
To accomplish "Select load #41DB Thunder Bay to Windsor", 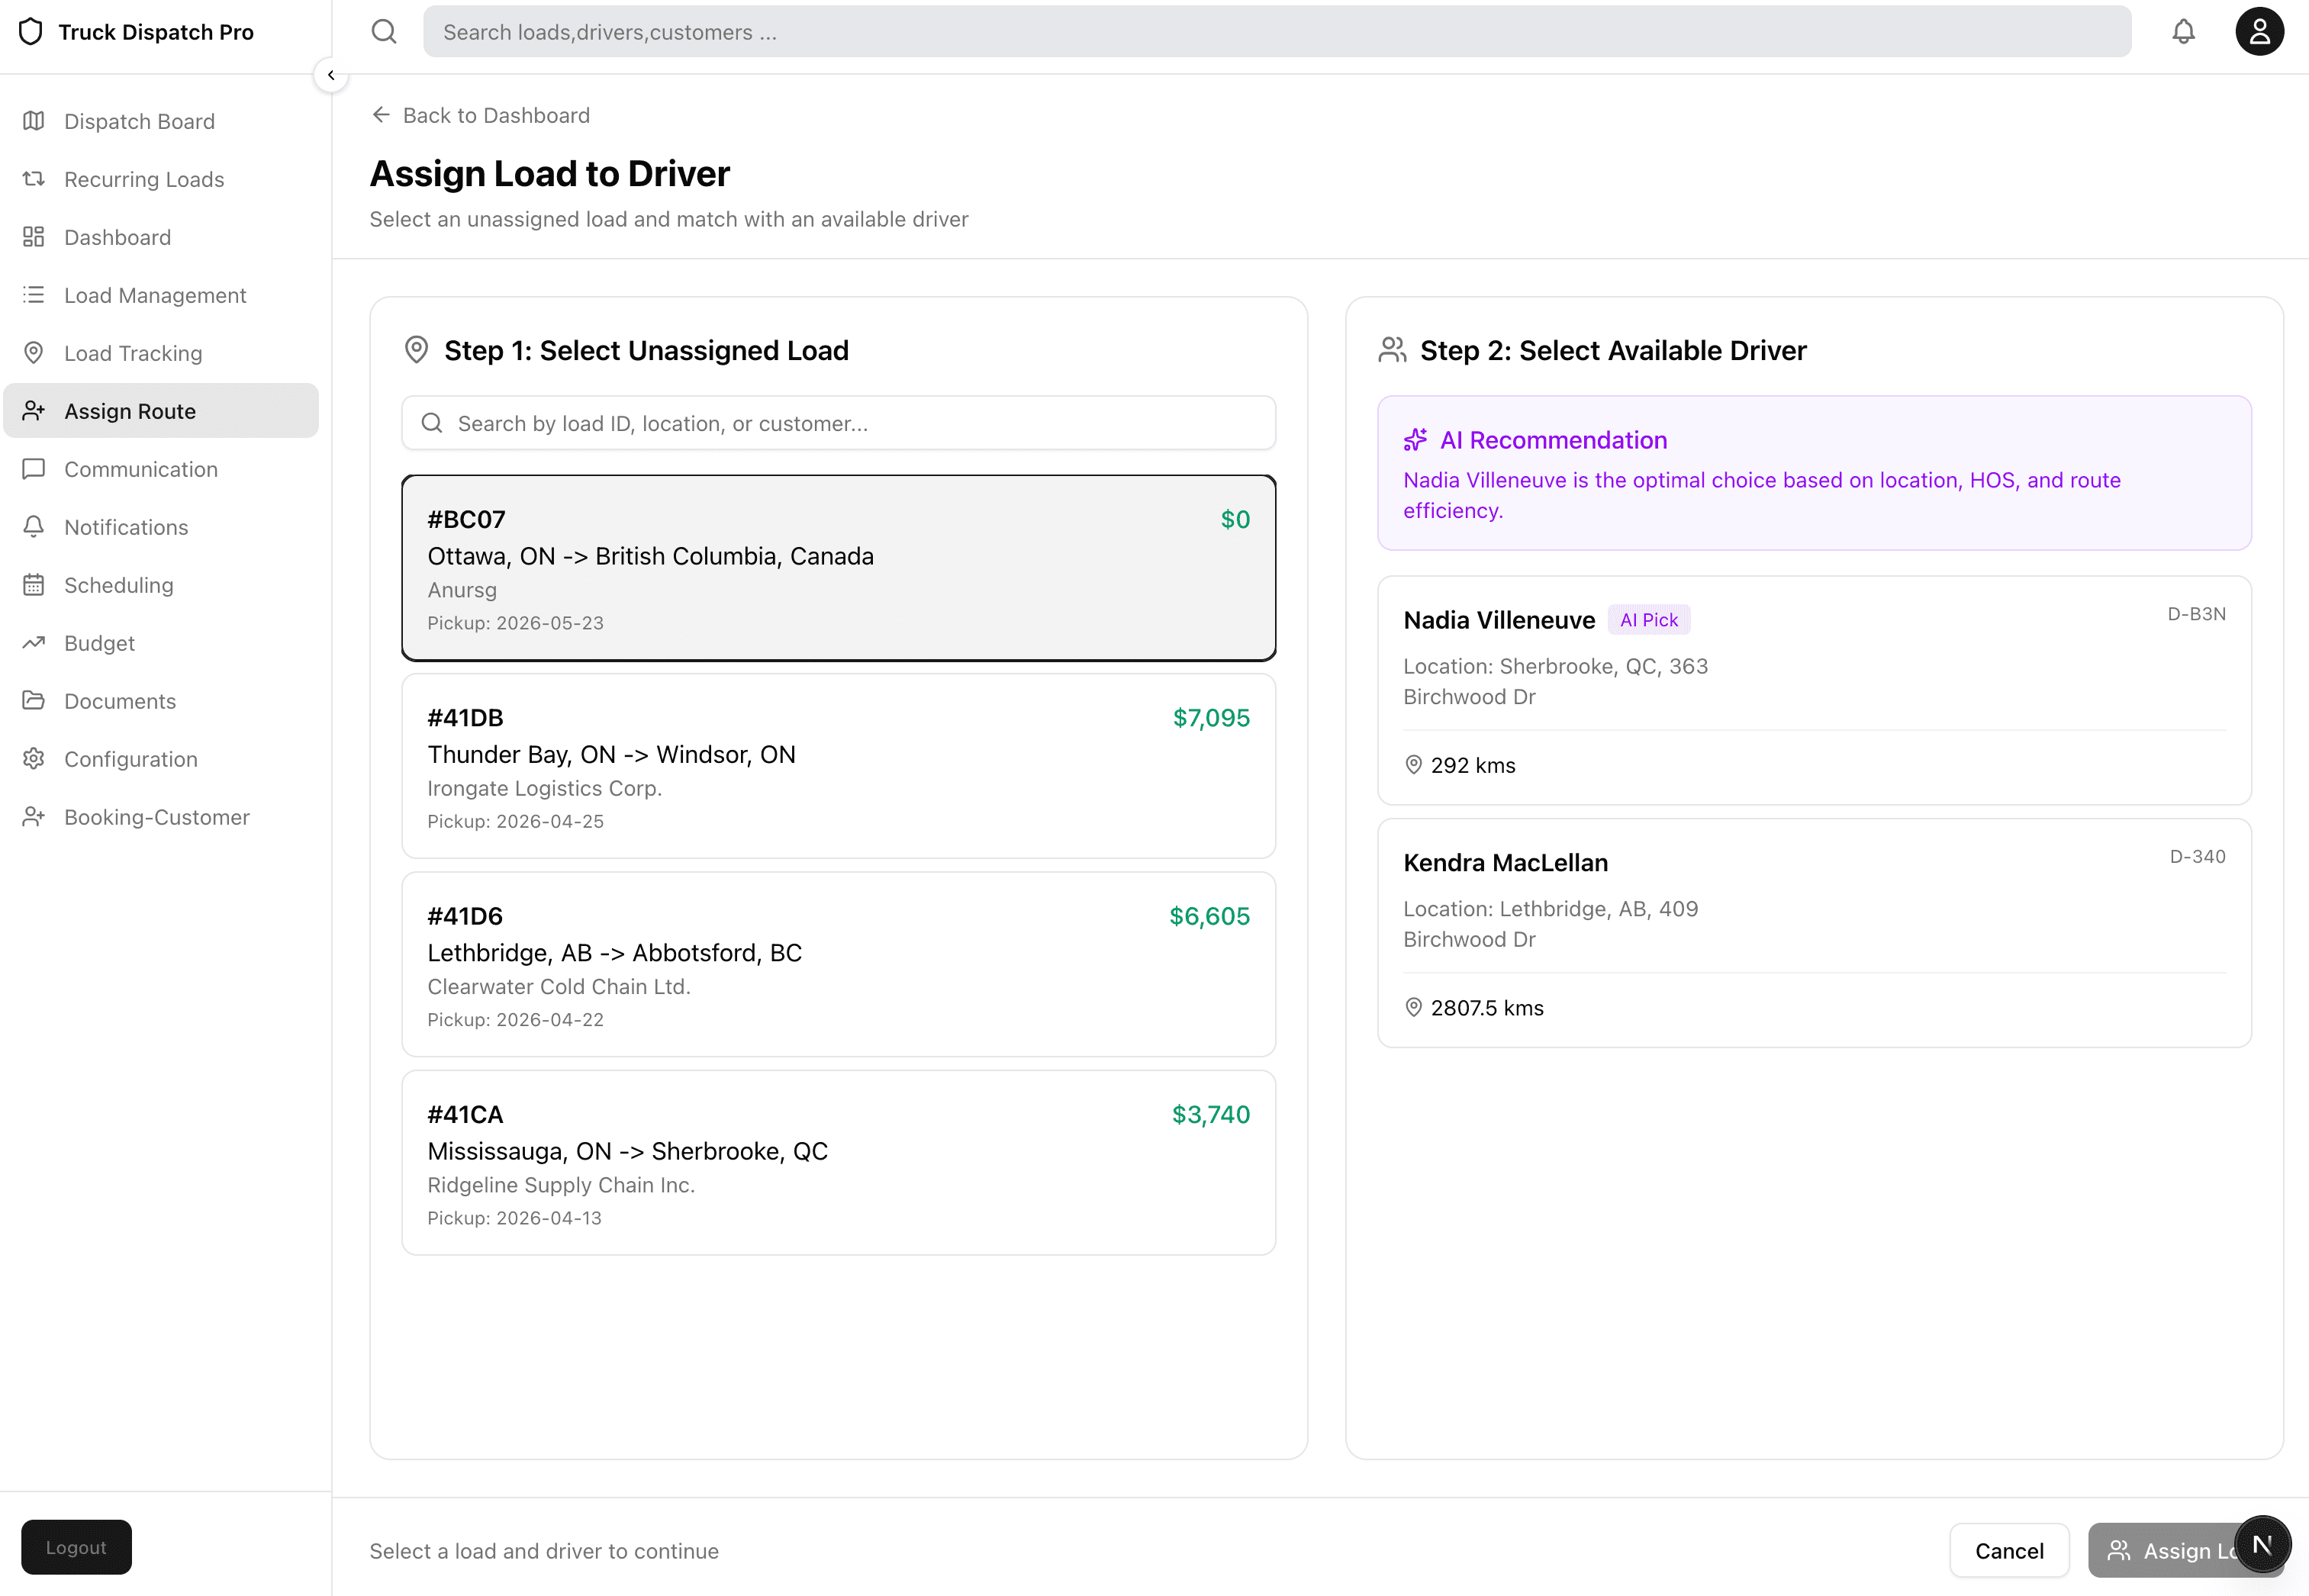I will [838, 766].
